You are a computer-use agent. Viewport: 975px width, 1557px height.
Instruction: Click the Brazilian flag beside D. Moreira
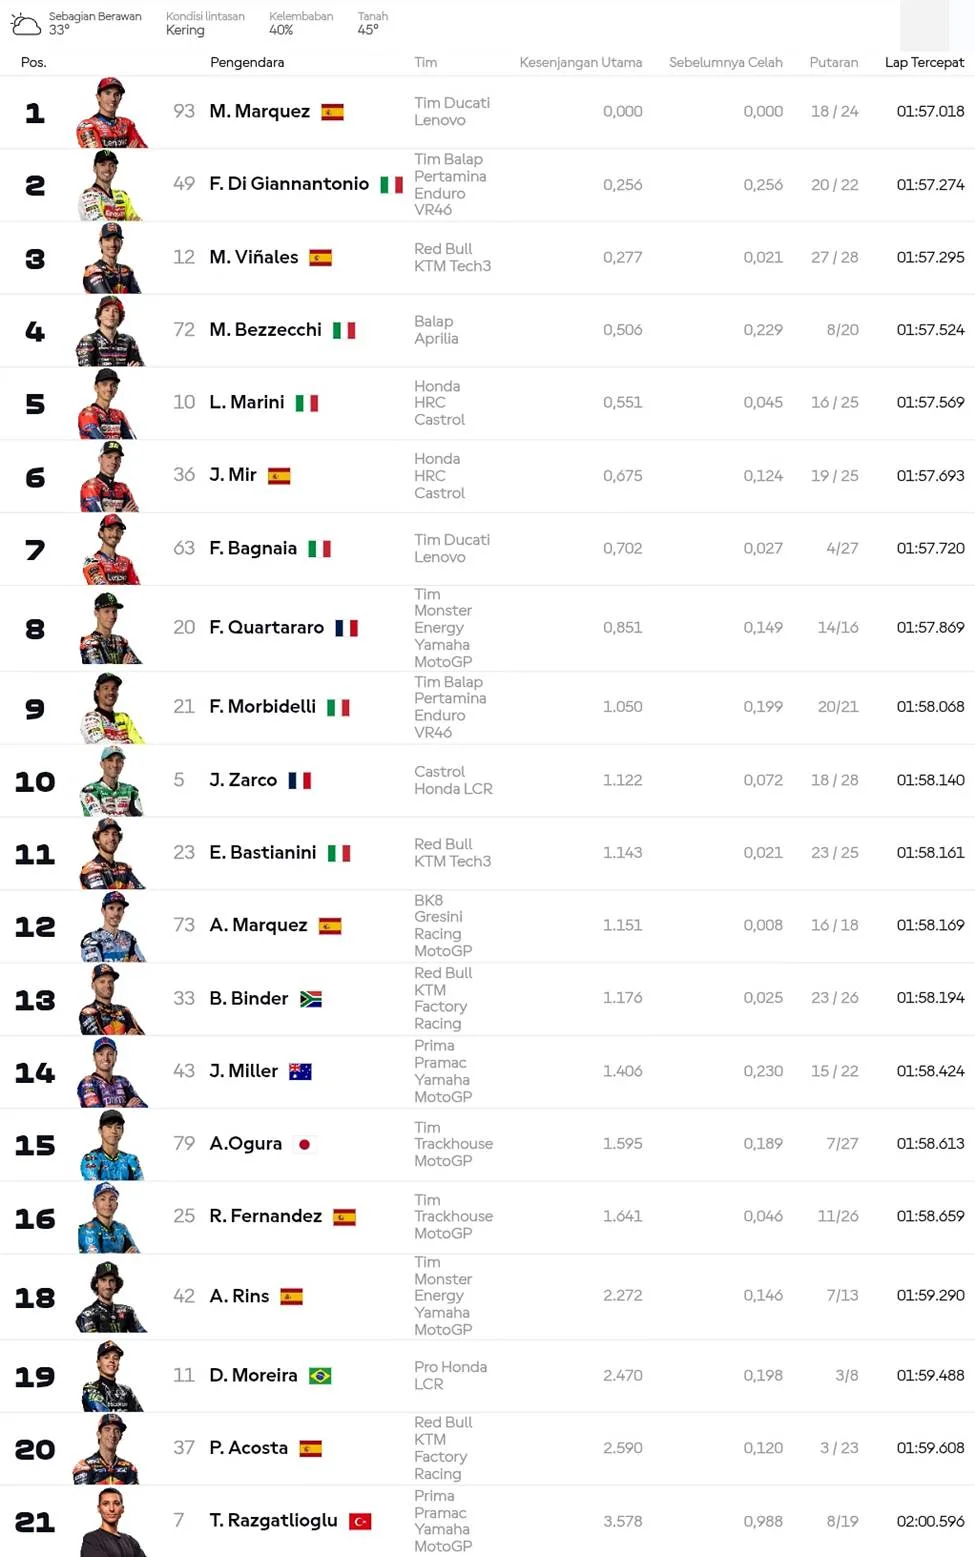[320, 1376]
